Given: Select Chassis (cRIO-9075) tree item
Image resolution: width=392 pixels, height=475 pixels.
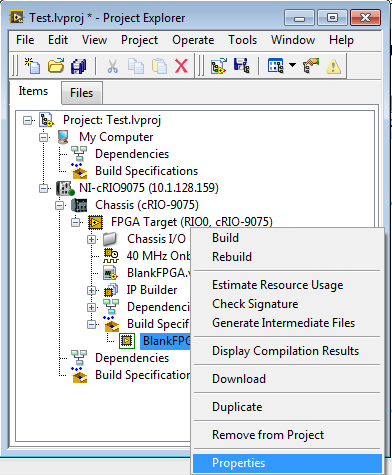Looking at the screenshot, I should pos(147,205).
